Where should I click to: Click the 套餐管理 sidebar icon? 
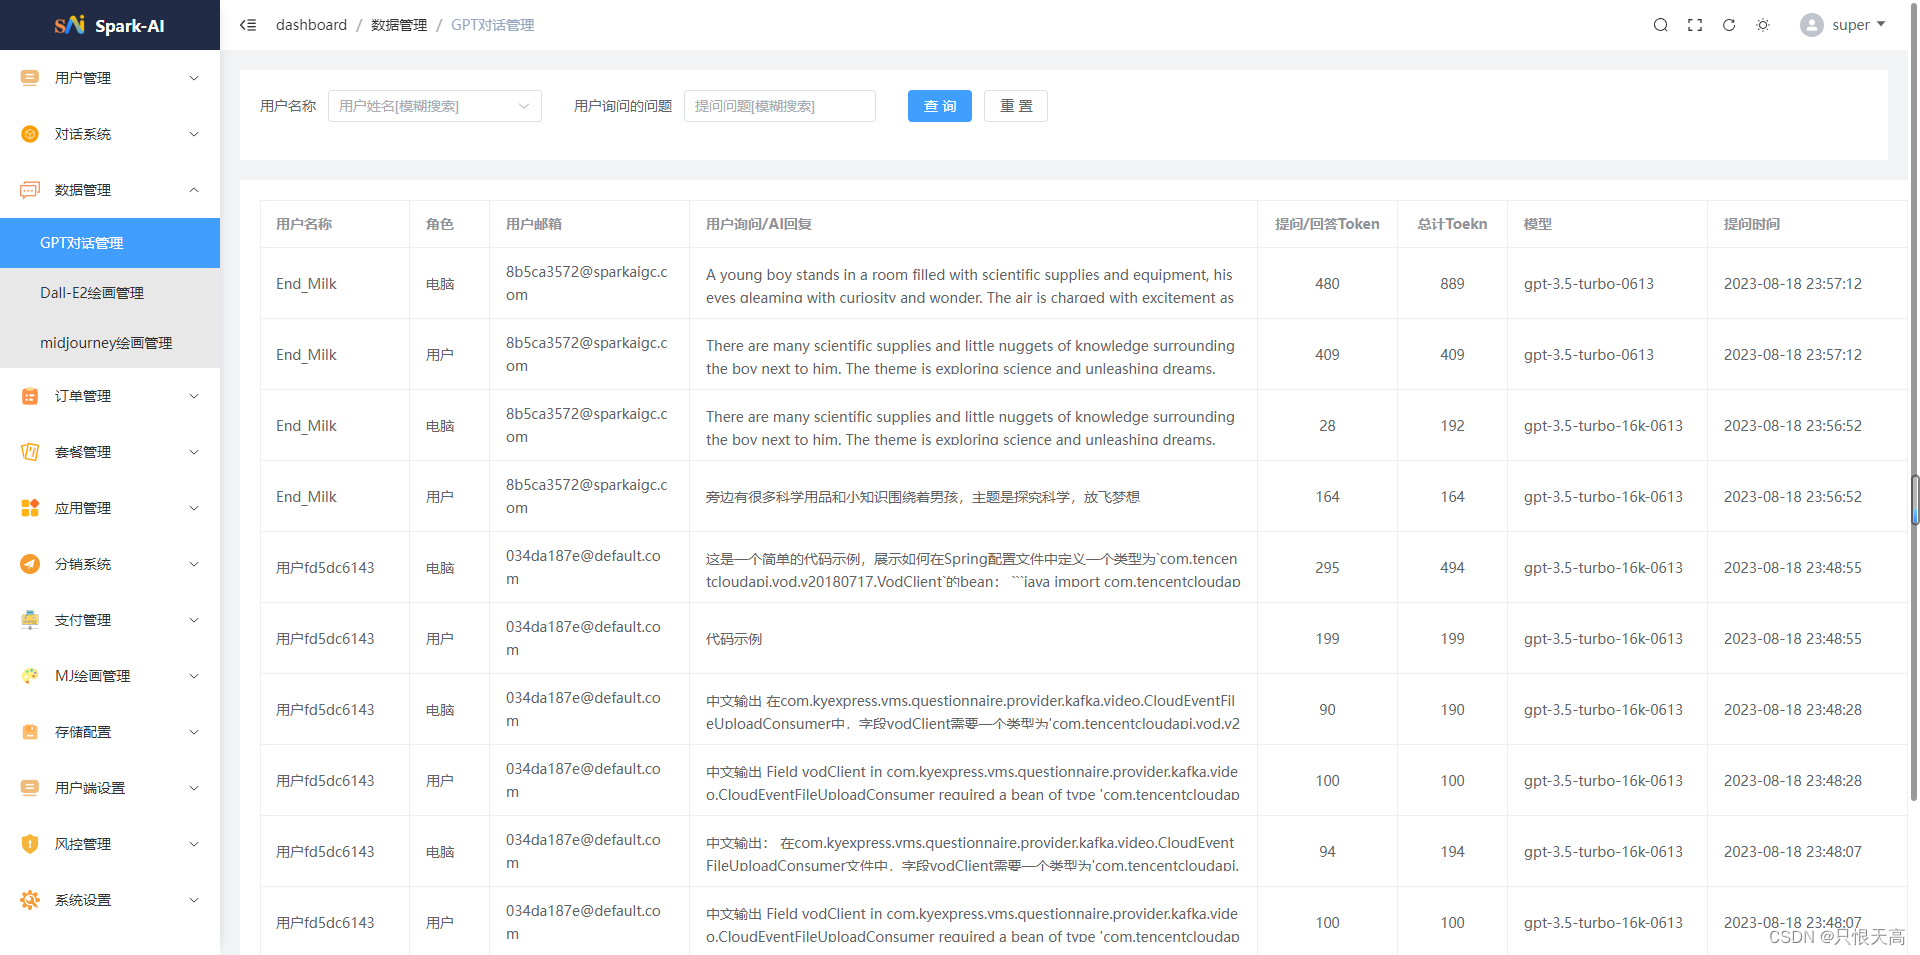point(30,452)
